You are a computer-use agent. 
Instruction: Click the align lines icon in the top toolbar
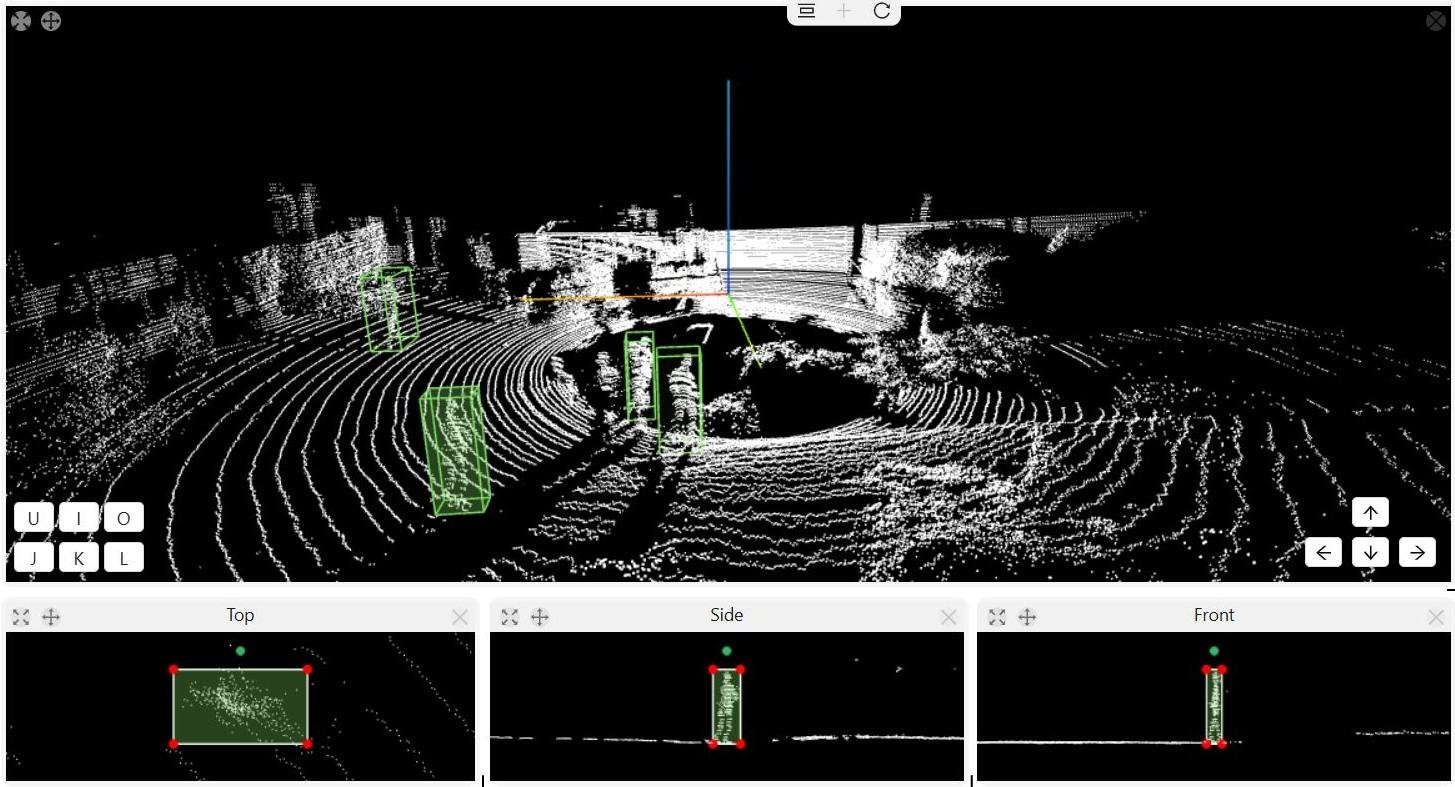(x=807, y=11)
